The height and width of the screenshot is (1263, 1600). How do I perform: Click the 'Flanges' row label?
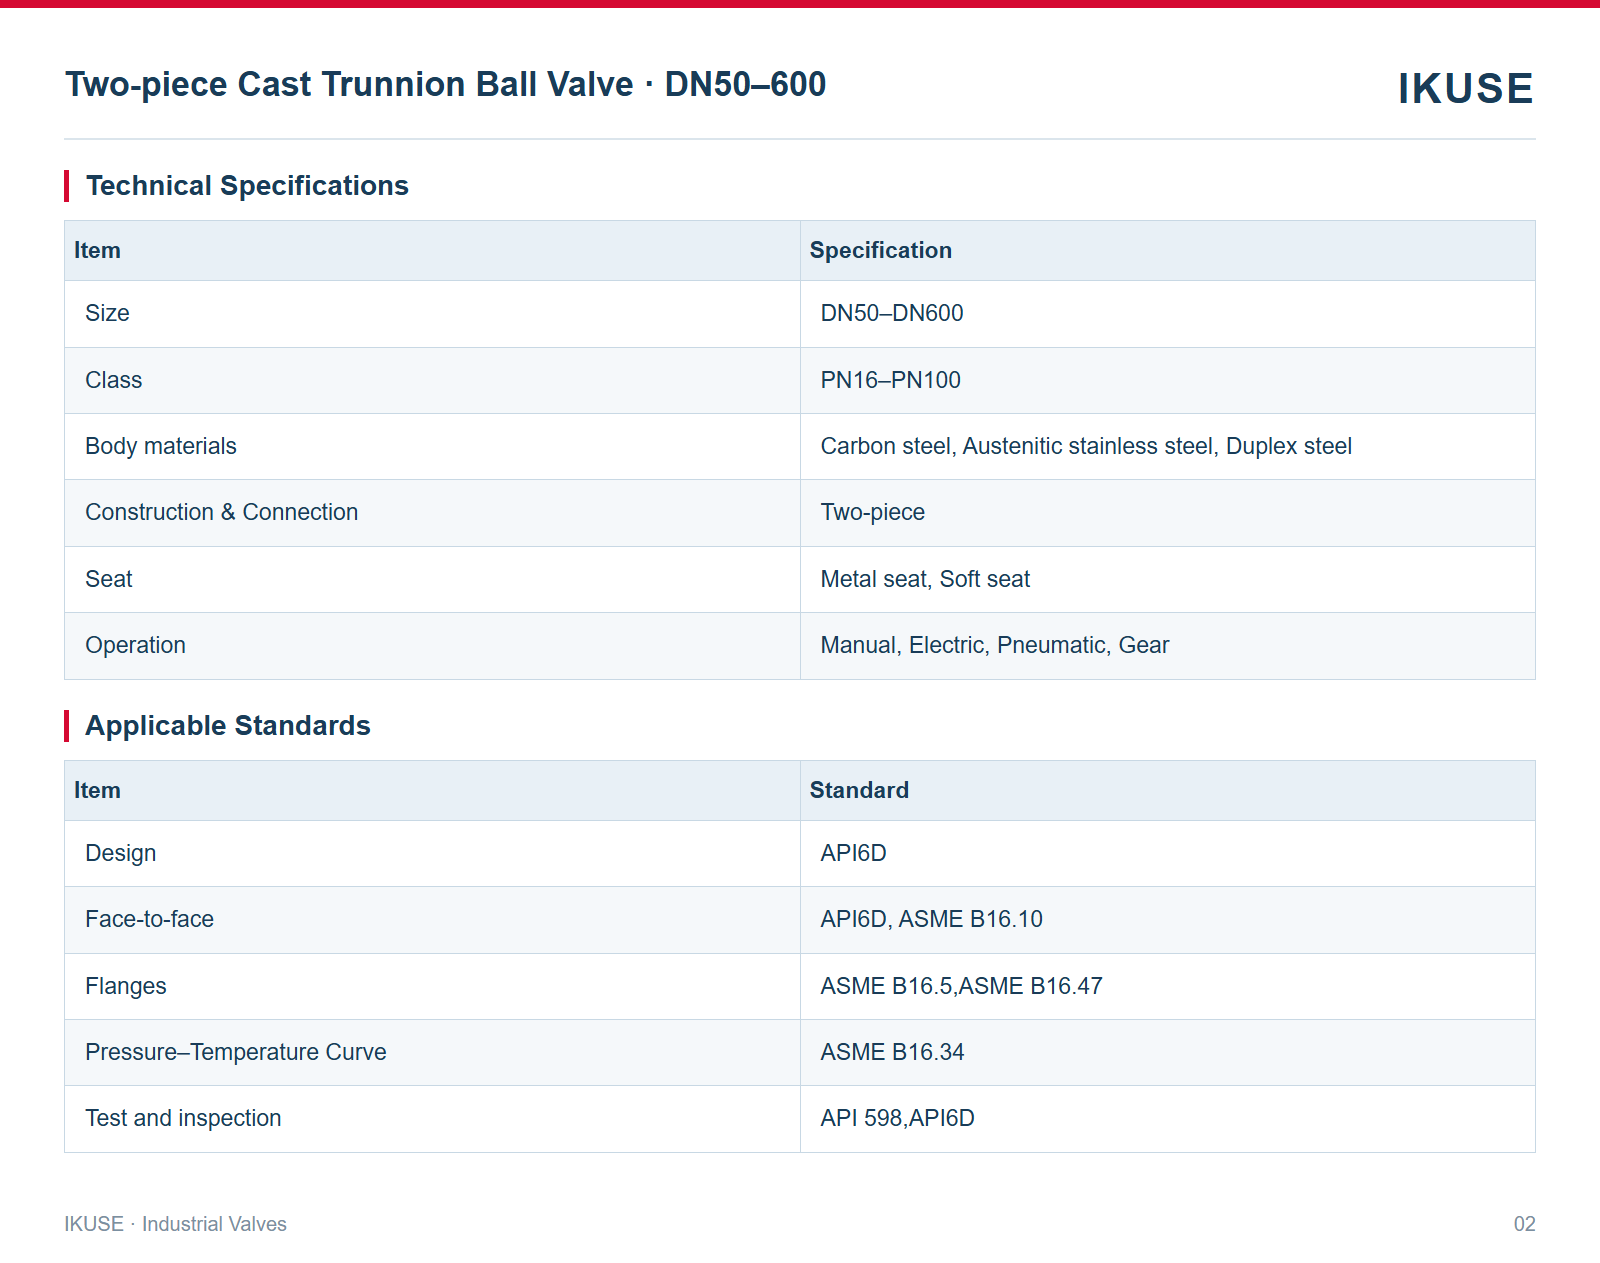click(125, 987)
